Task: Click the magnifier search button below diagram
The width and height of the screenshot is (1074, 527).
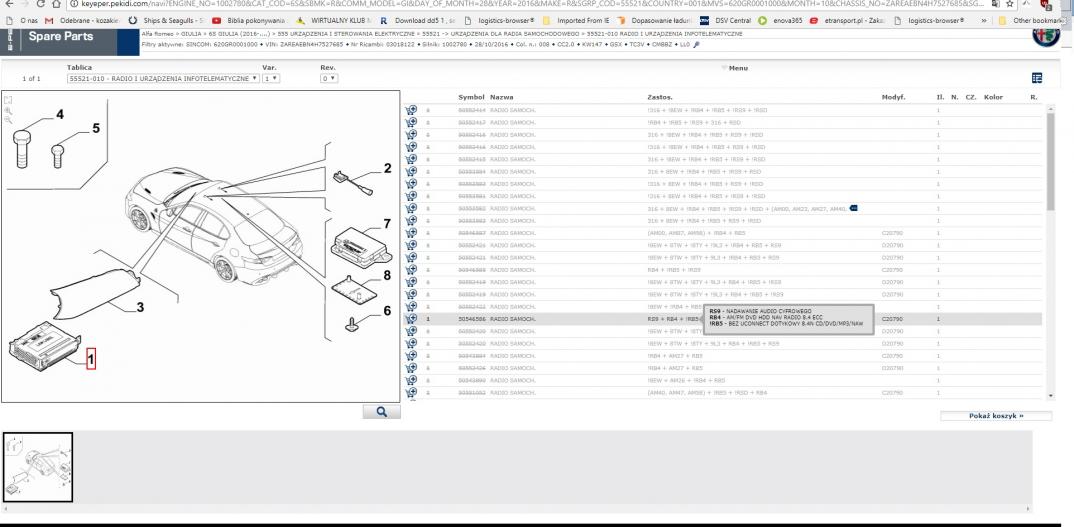Action: click(x=381, y=410)
